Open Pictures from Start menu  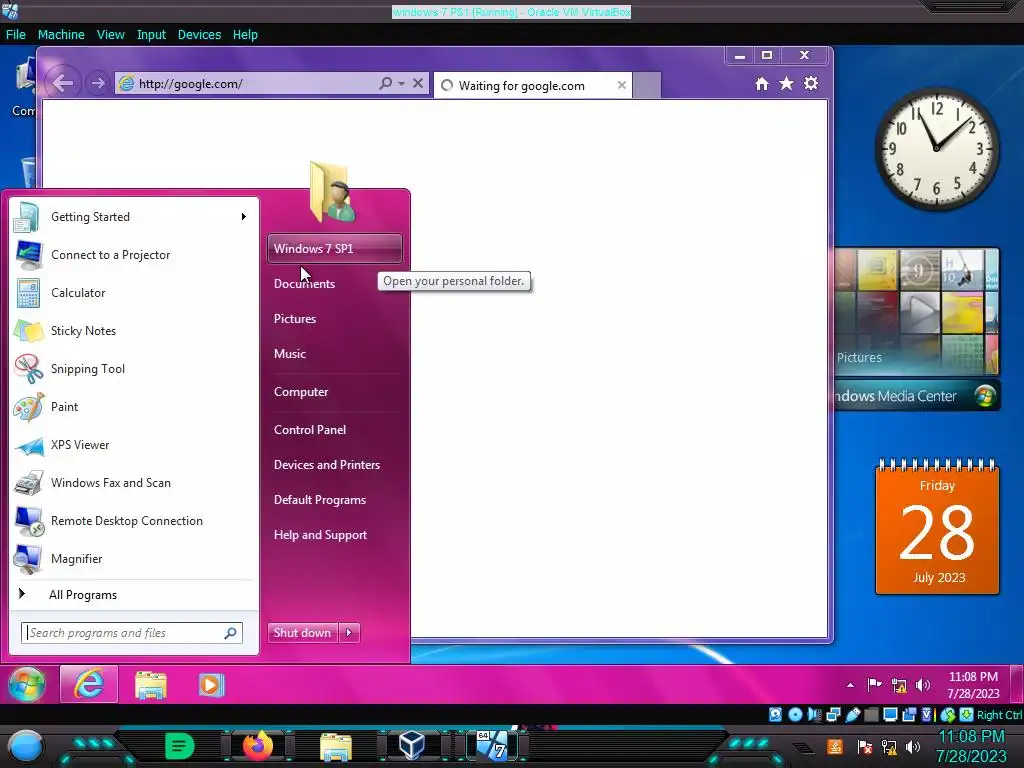(295, 319)
